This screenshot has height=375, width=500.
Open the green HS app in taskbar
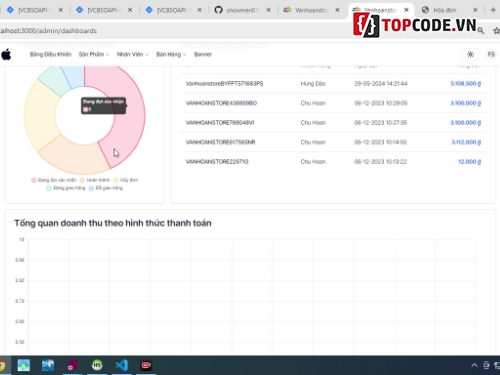(x=97, y=365)
